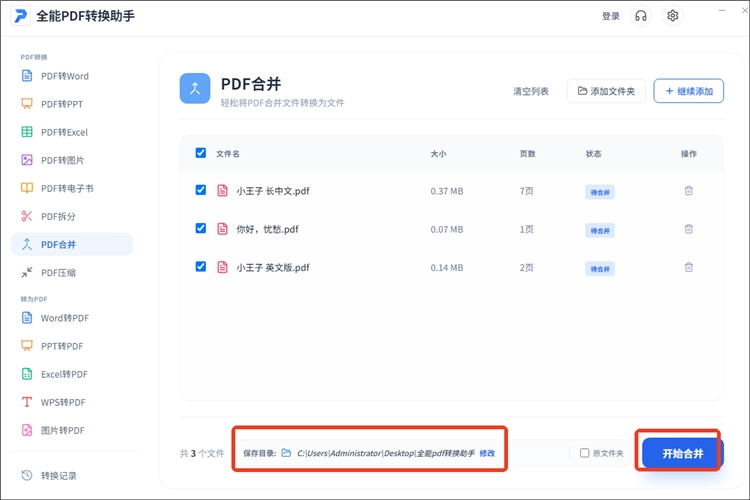
Task: Click the Excel转PDF sheet icon
Action: click(x=27, y=374)
